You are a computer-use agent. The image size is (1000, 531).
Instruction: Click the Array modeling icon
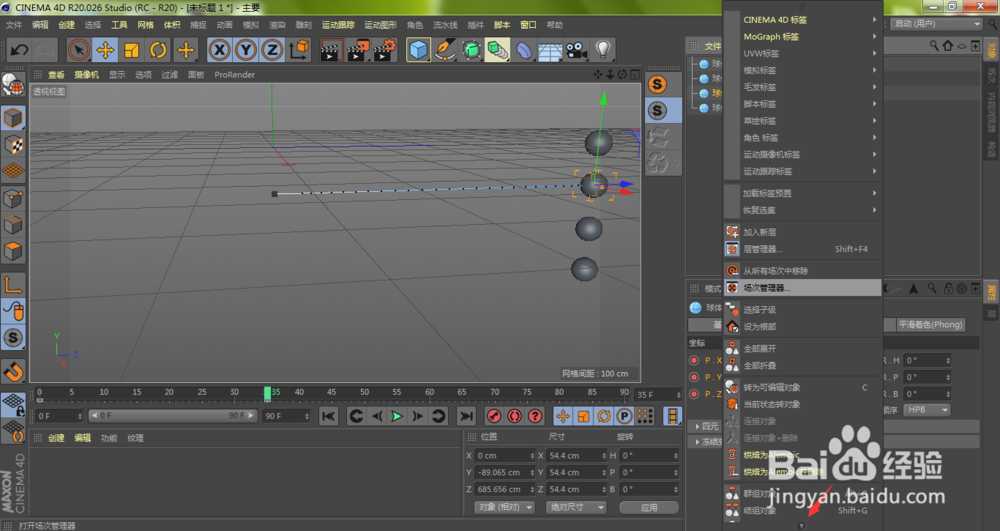pyautogui.click(x=497, y=50)
